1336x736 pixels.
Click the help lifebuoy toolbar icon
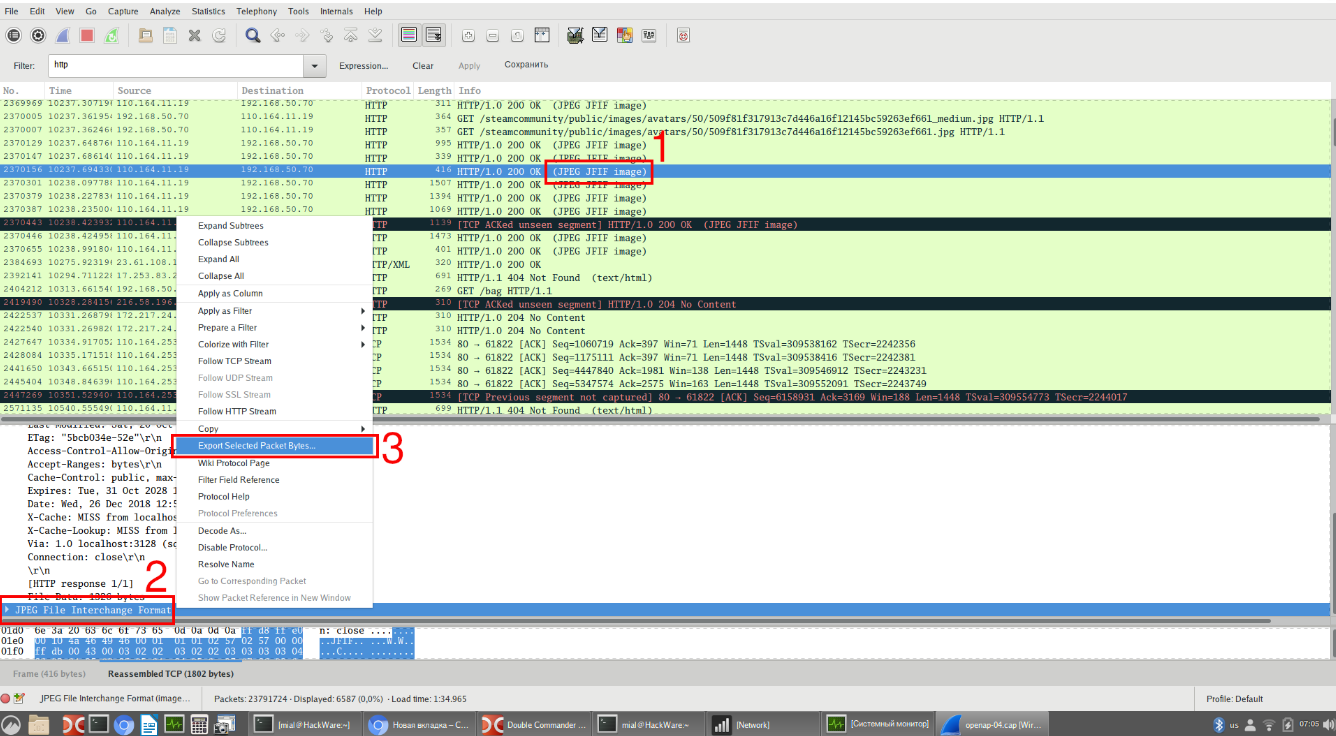point(684,35)
